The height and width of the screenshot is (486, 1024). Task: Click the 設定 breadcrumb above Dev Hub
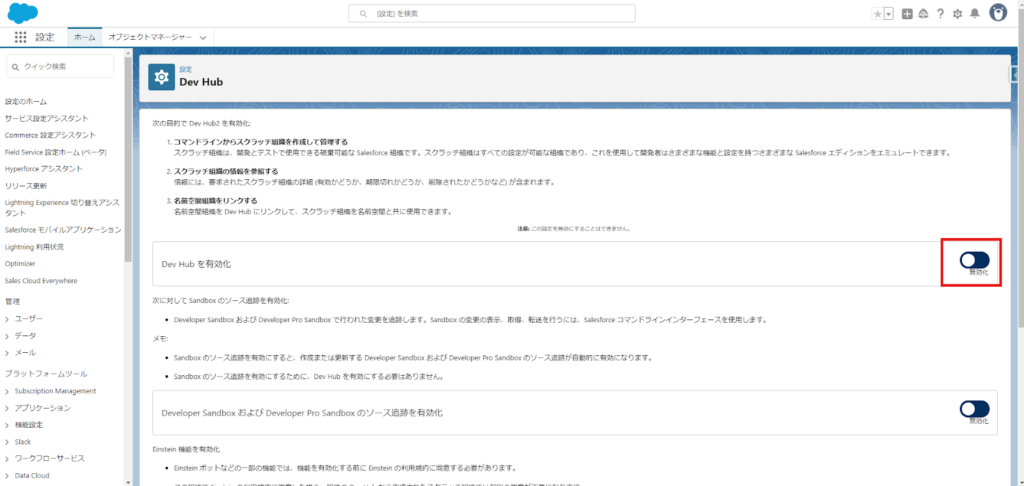coord(186,69)
